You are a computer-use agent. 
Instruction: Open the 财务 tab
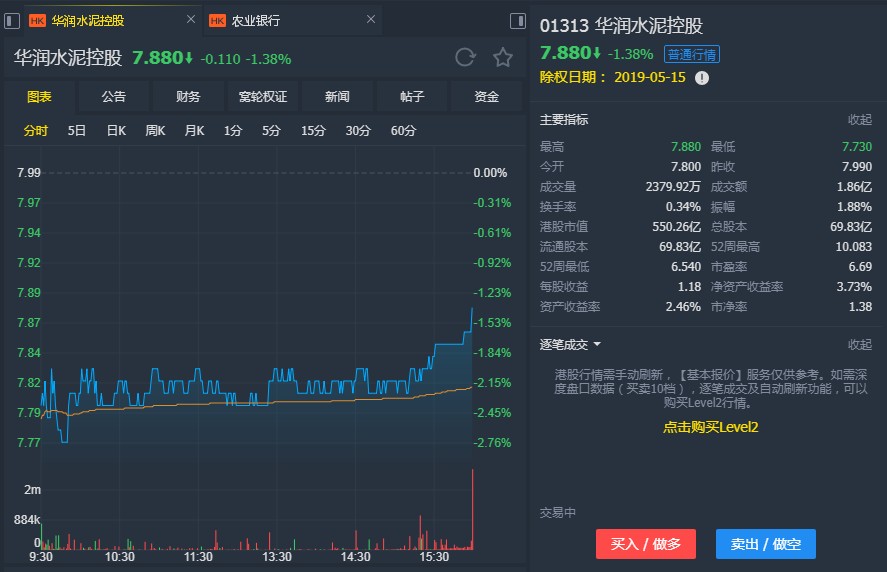[188, 97]
